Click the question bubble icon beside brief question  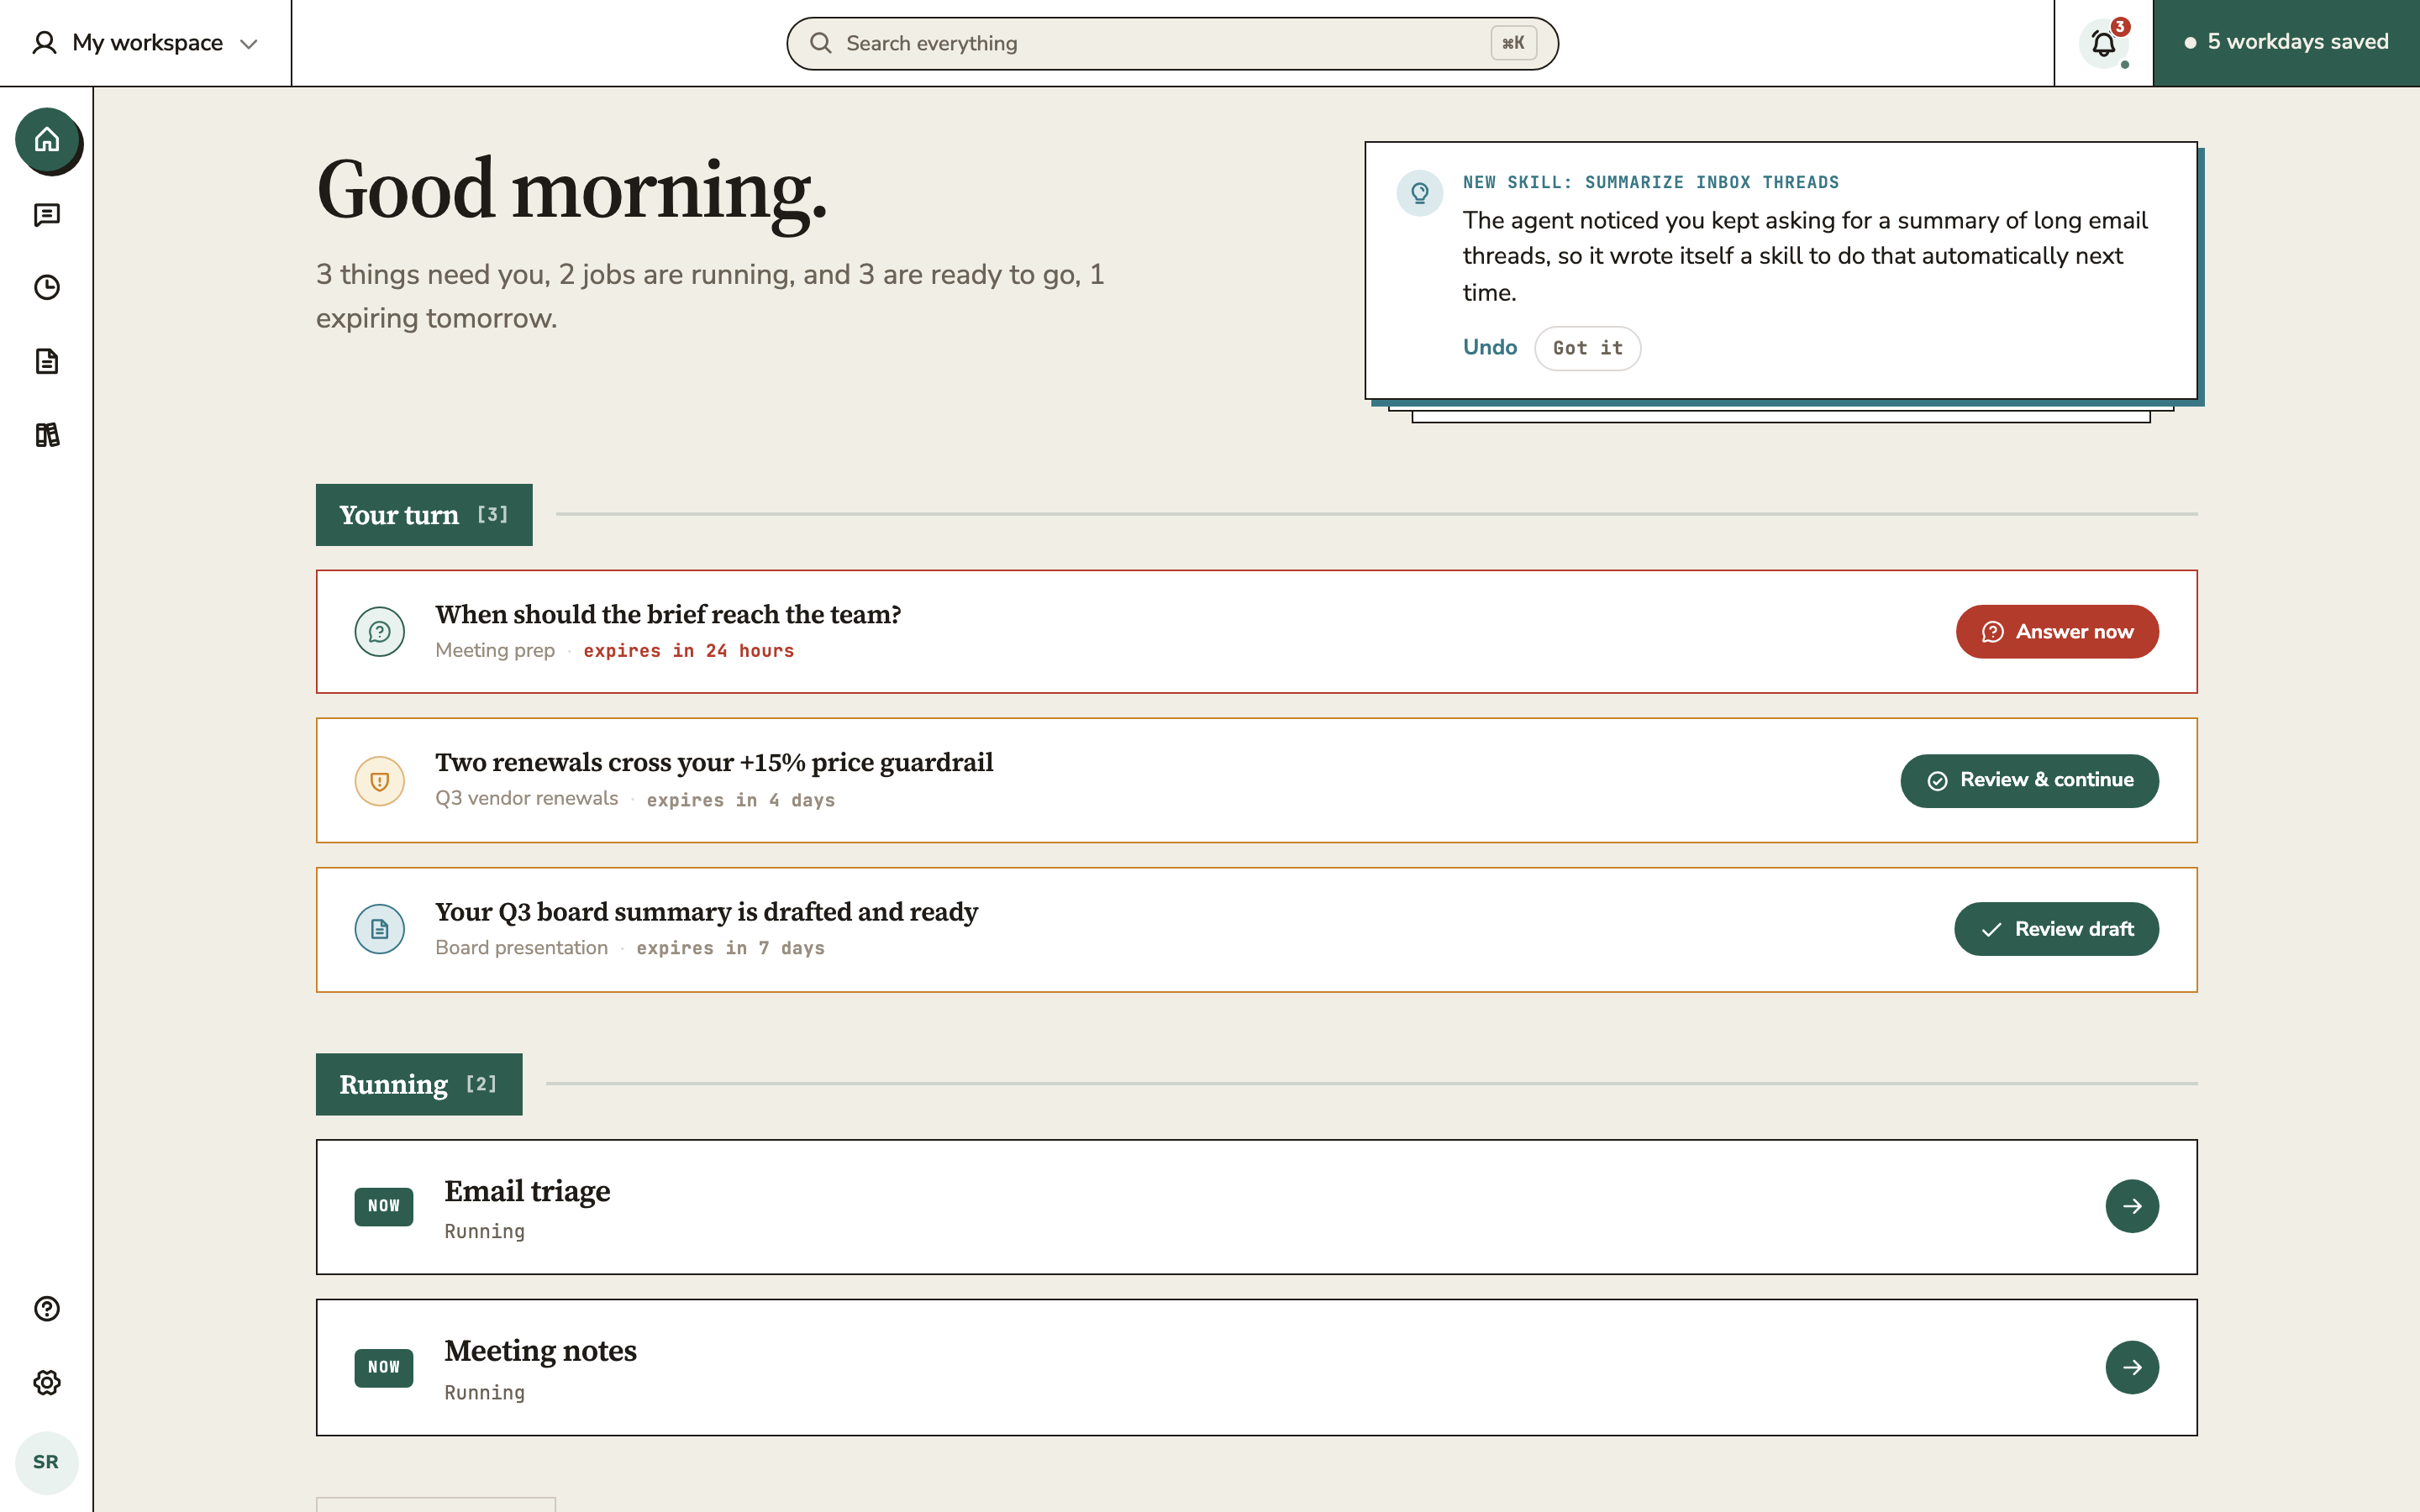point(380,632)
